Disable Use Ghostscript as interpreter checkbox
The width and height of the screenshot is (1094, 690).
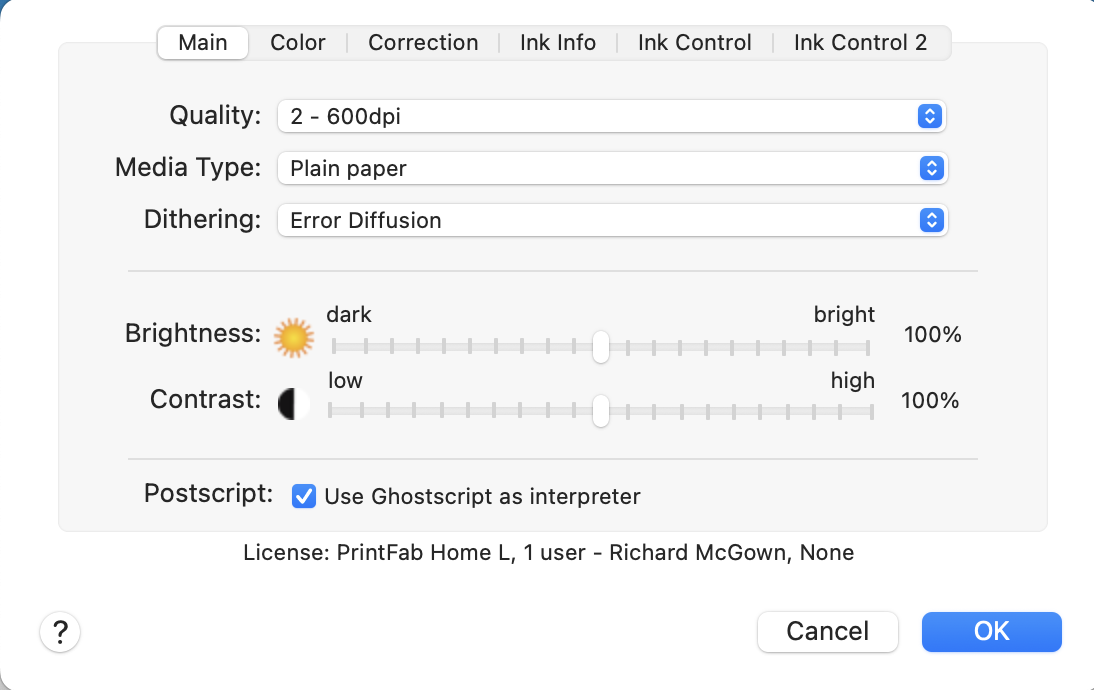304,496
